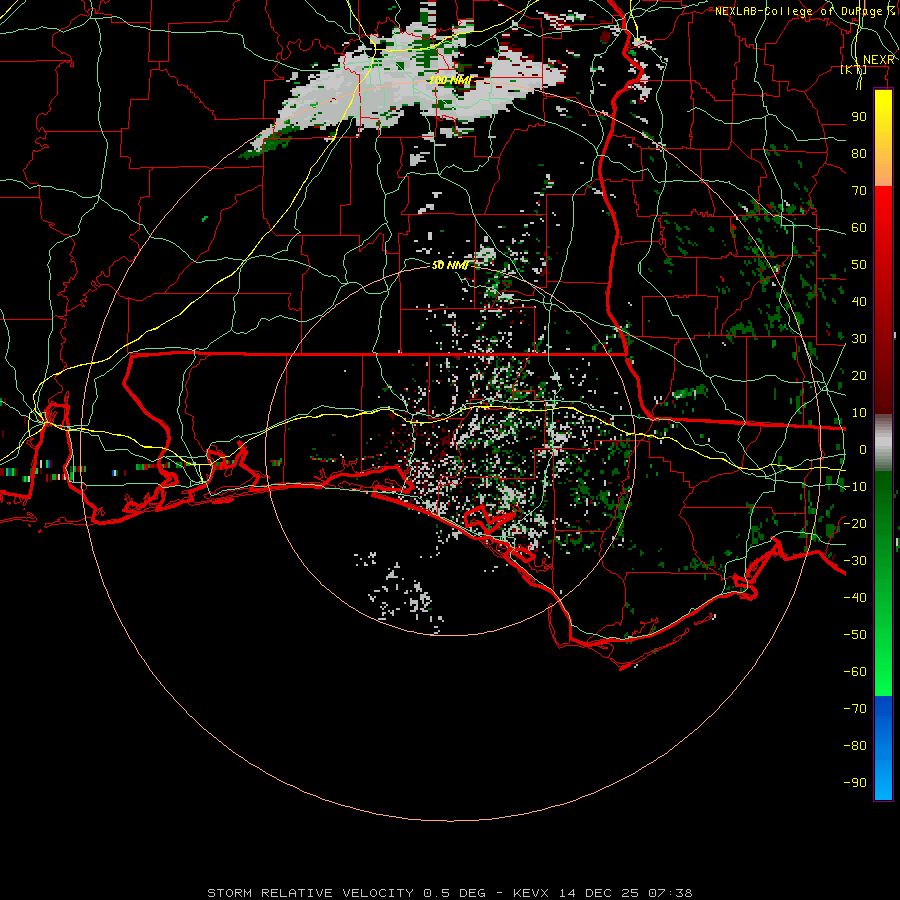Image resolution: width=900 pixels, height=900 pixels.
Task: Click the 100 NMI range ring label
Action: click(451, 80)
